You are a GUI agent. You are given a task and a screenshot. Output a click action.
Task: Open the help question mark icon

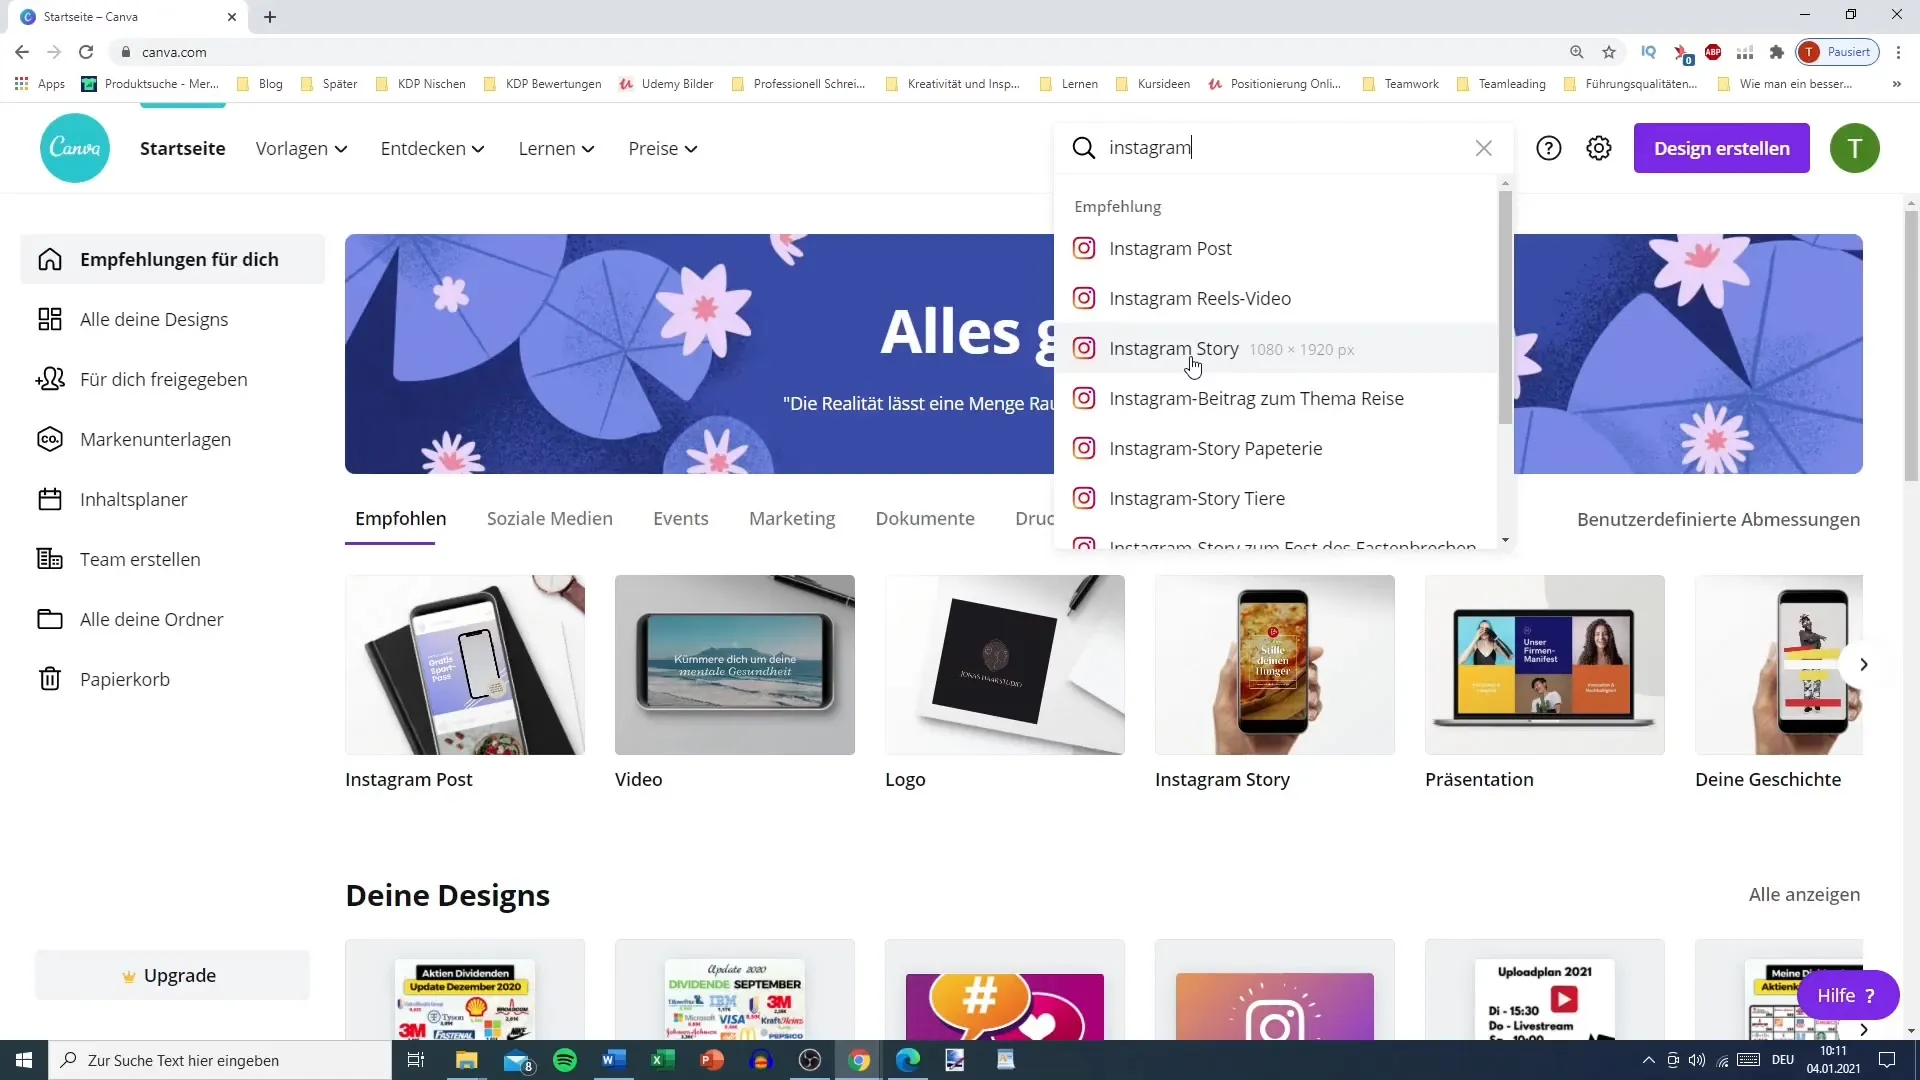(1548, 148)
